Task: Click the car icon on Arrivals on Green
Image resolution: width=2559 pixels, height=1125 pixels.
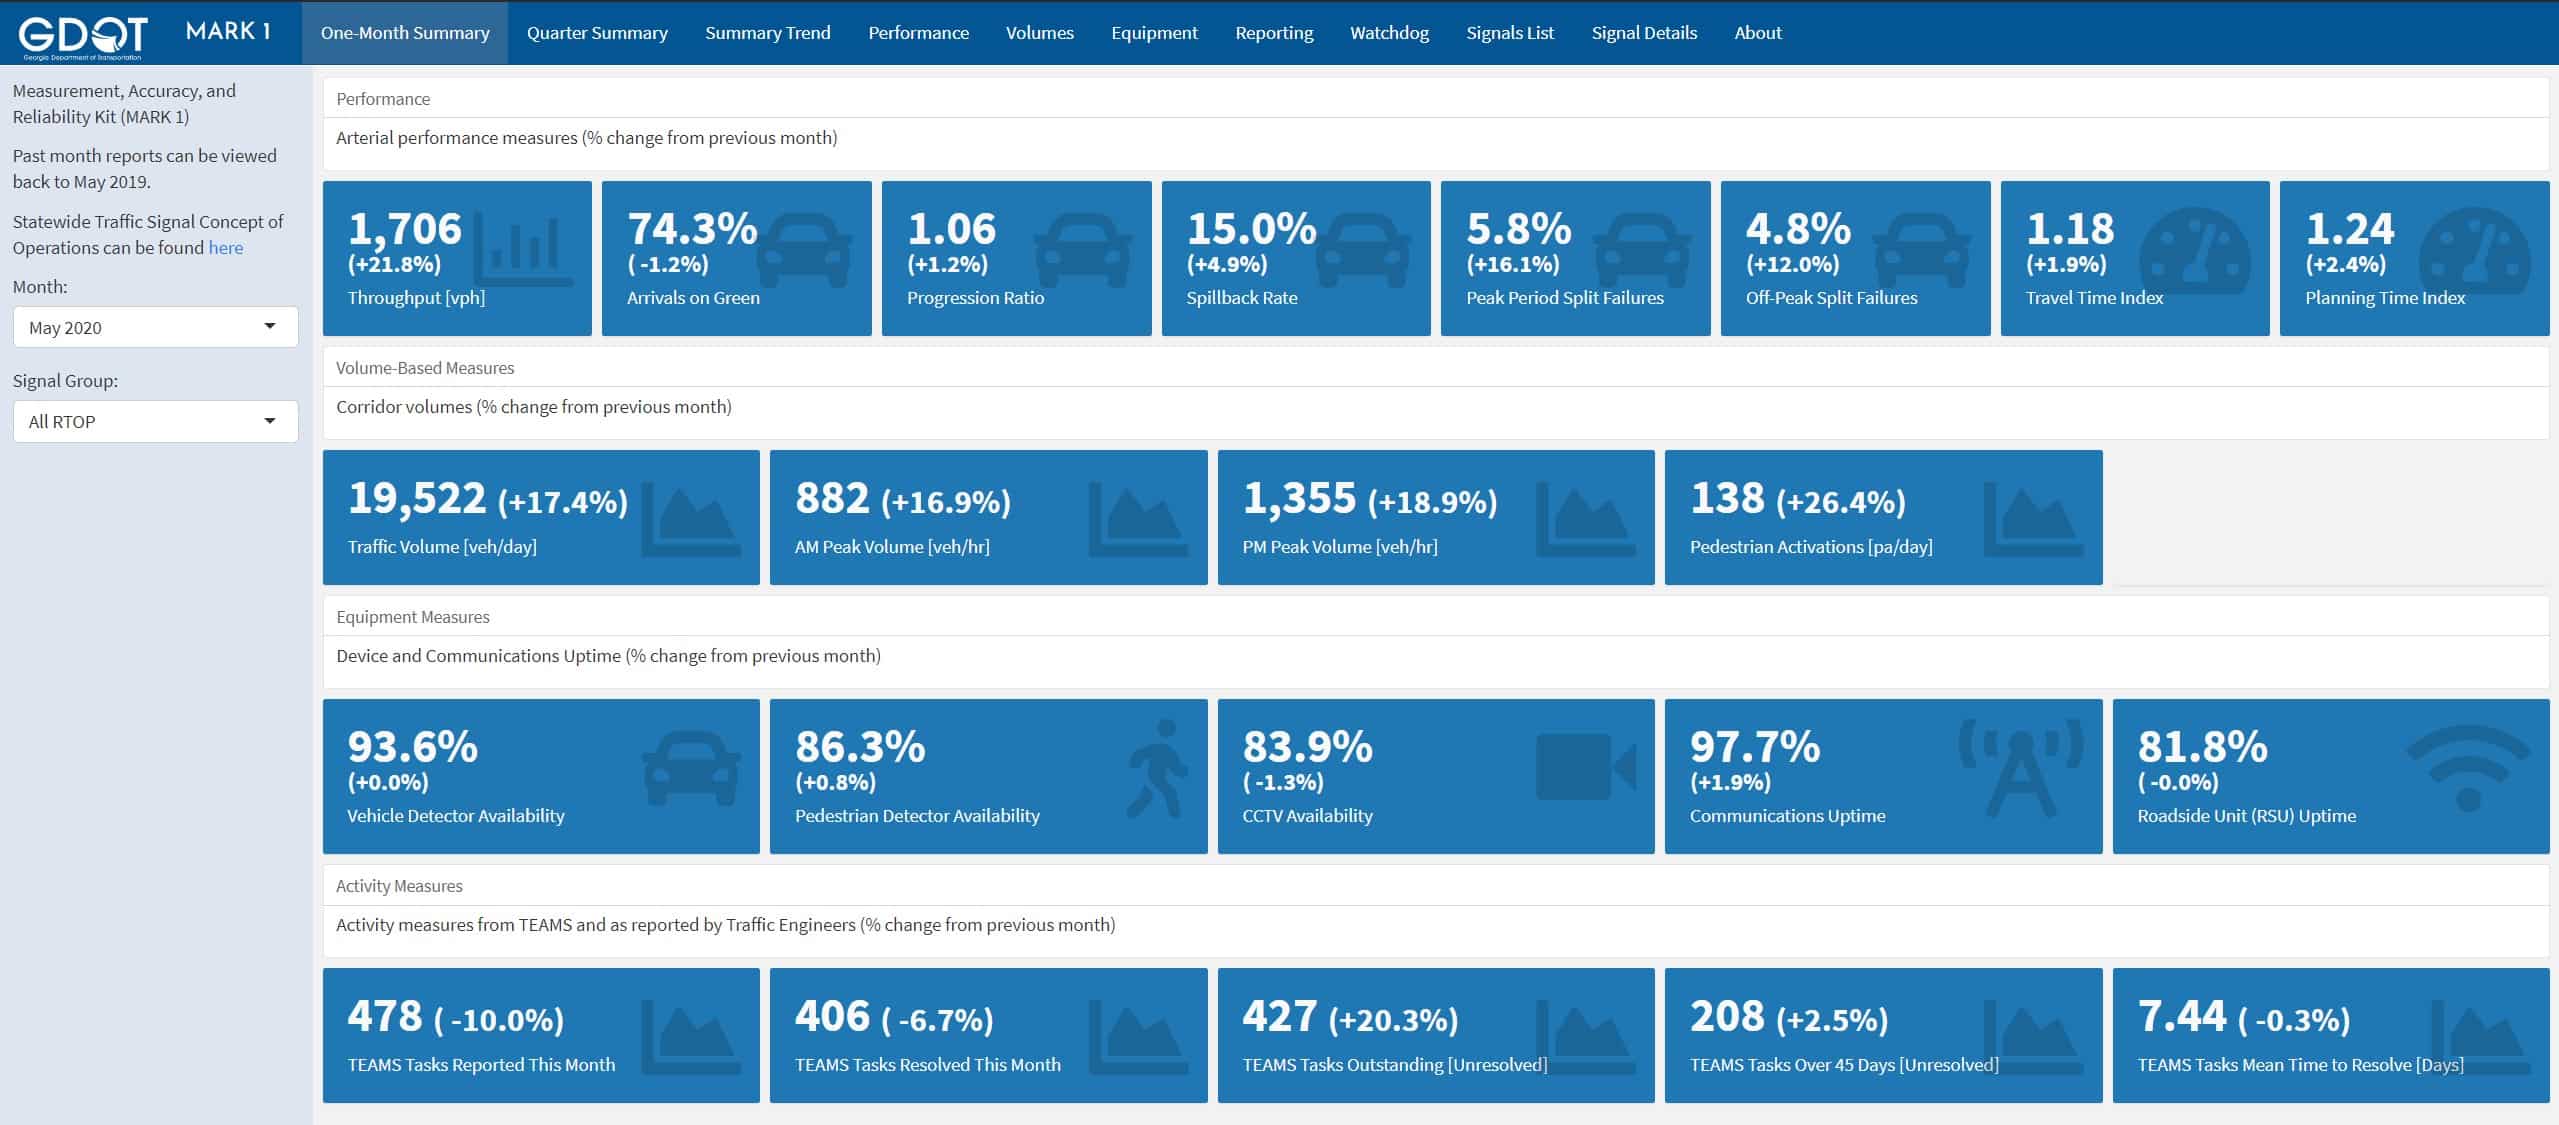Action: (x=803, y=250)
